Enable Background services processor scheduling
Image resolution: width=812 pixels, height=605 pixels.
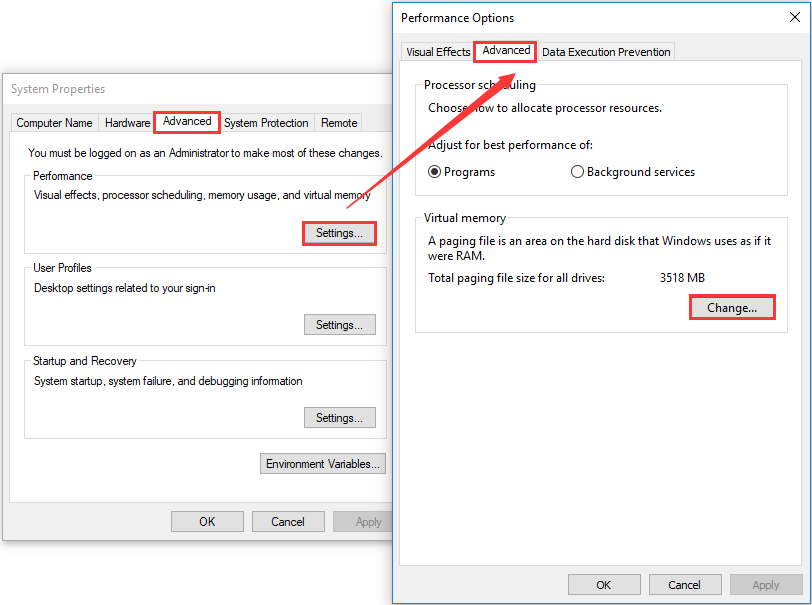click(x=578, y=171)
